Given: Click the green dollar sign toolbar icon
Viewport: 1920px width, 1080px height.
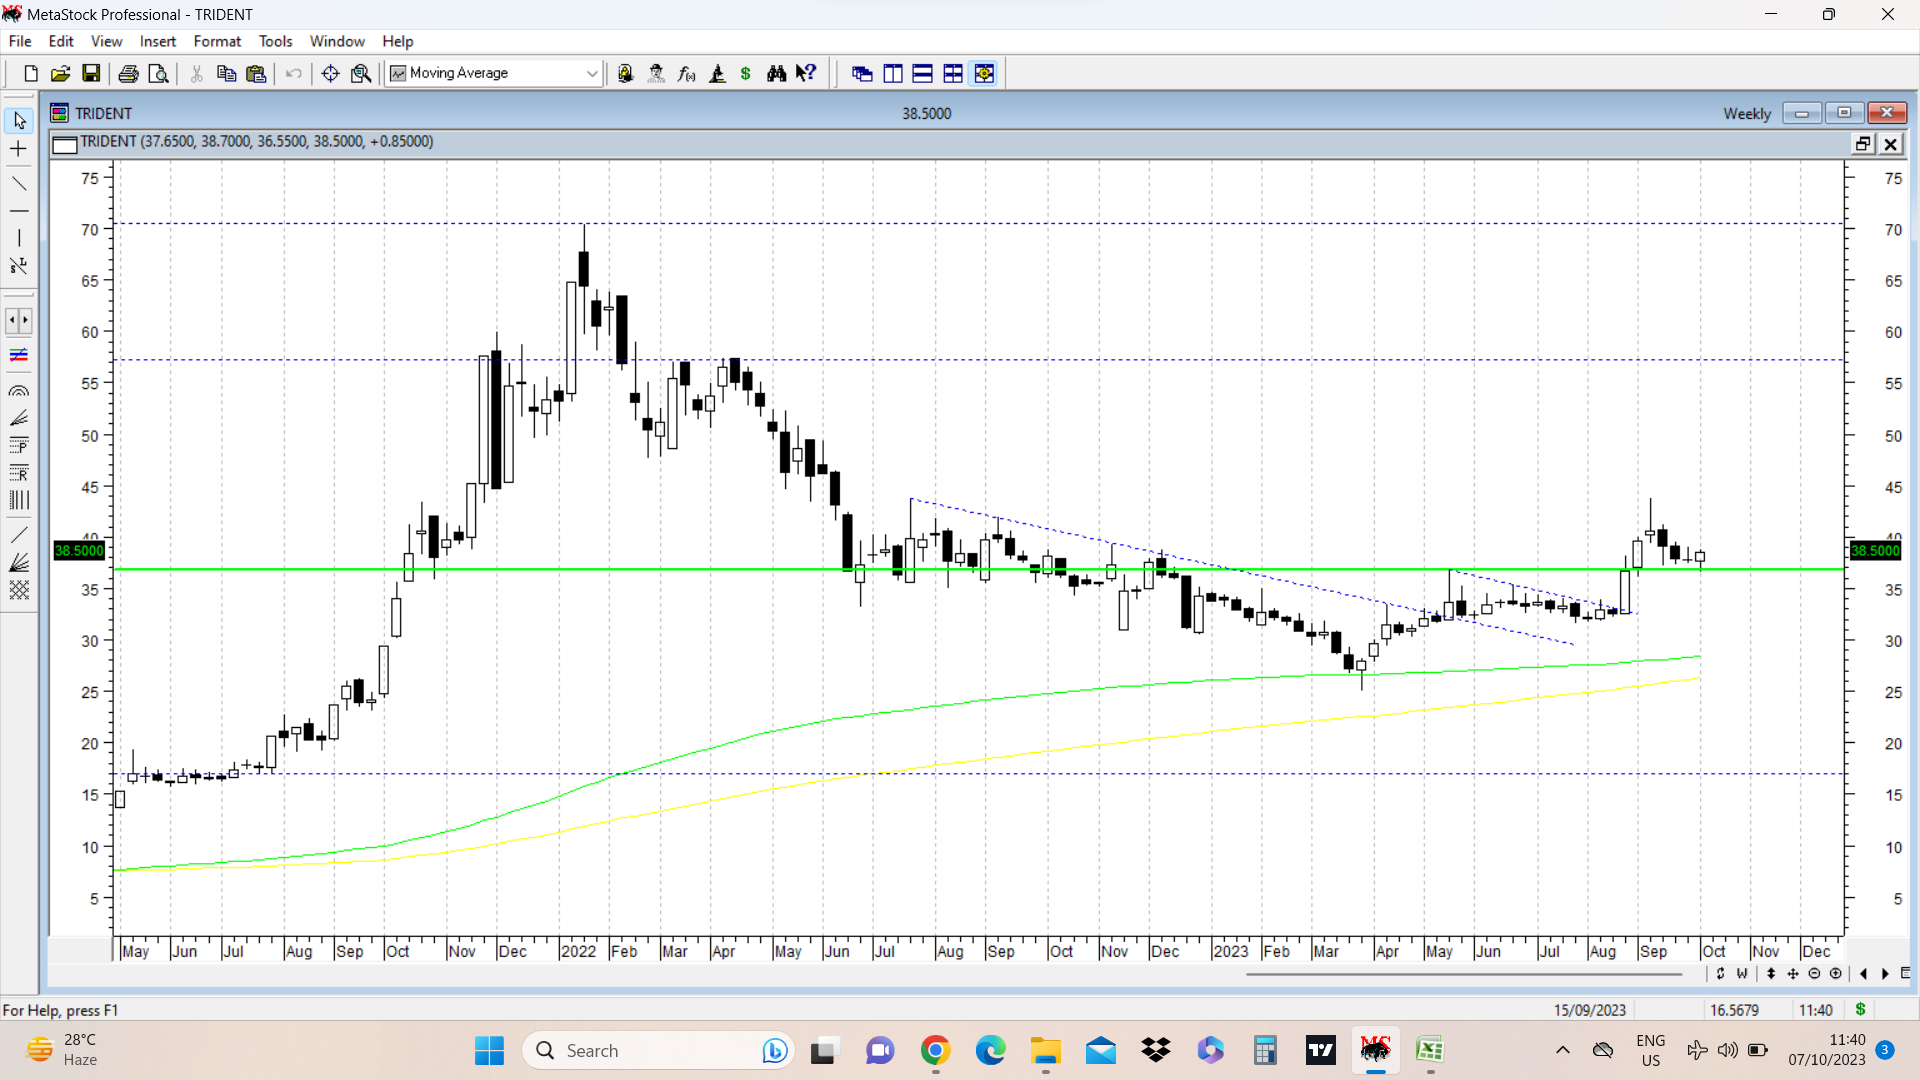Looking at the screenshot, I should pos(746,73).
